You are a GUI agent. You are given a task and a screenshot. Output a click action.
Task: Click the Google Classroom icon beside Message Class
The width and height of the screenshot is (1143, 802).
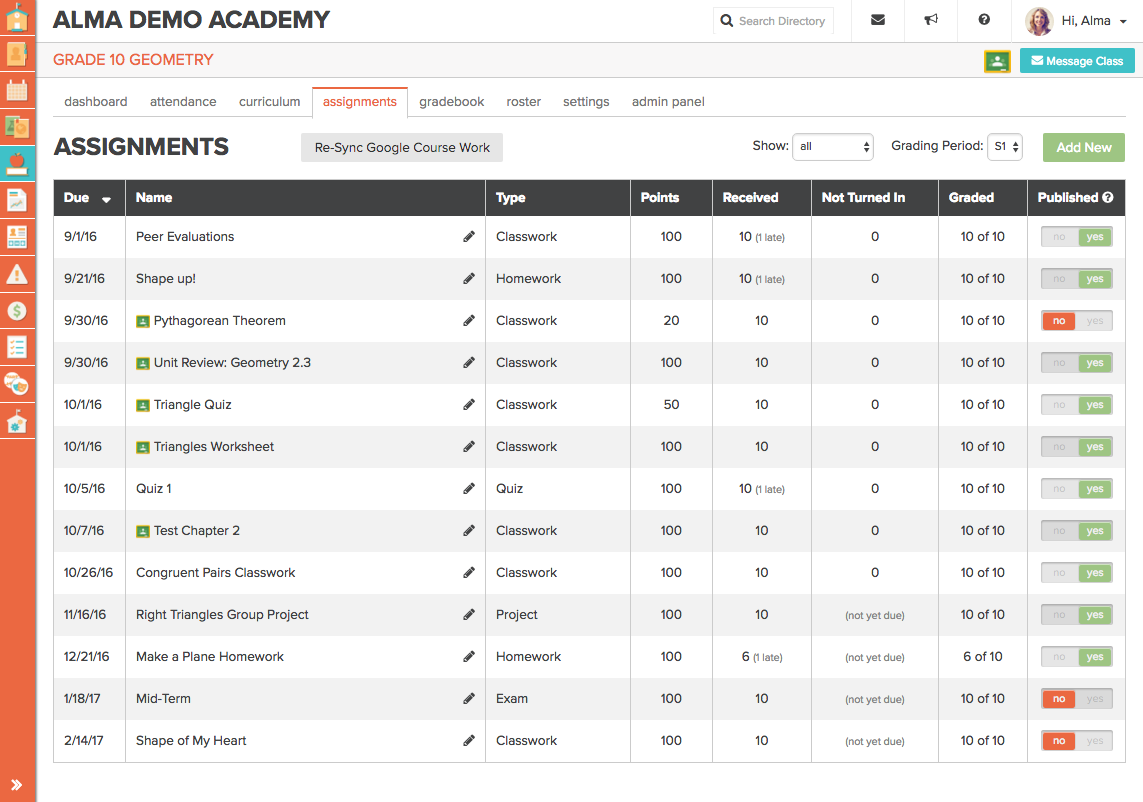pos(997,61)
